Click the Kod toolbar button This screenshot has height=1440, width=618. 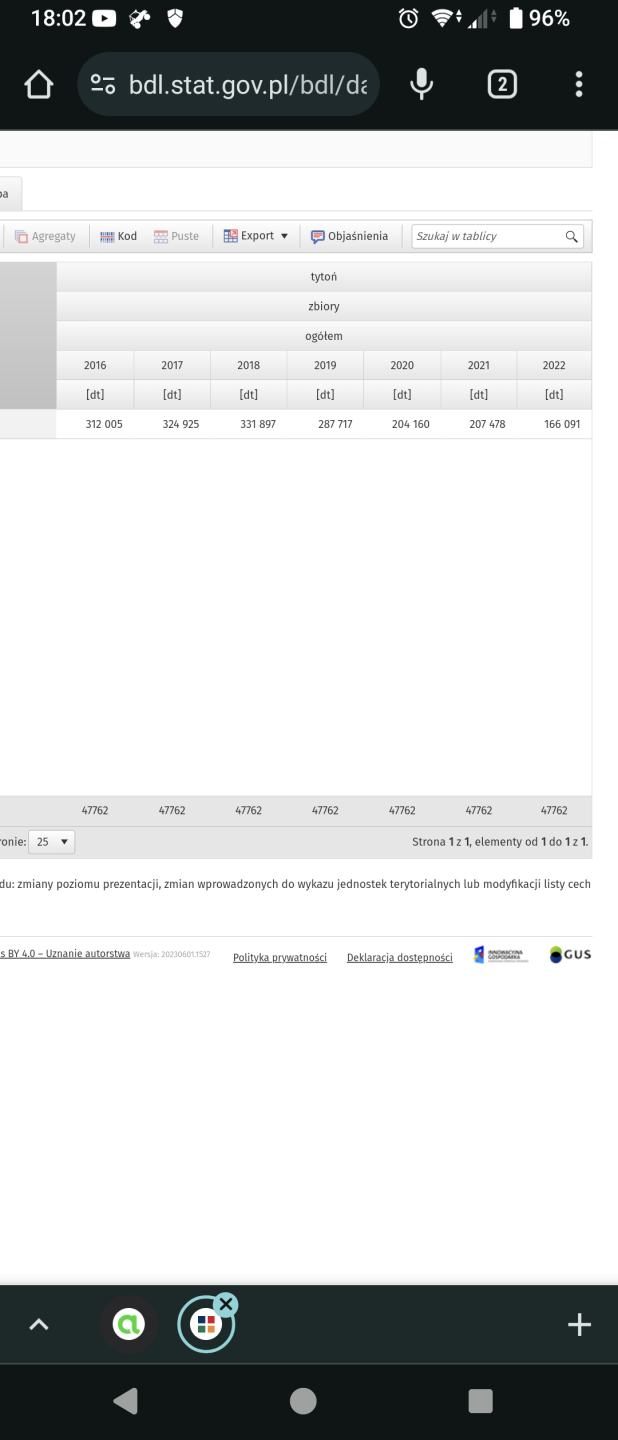click(x=118, y=237)
